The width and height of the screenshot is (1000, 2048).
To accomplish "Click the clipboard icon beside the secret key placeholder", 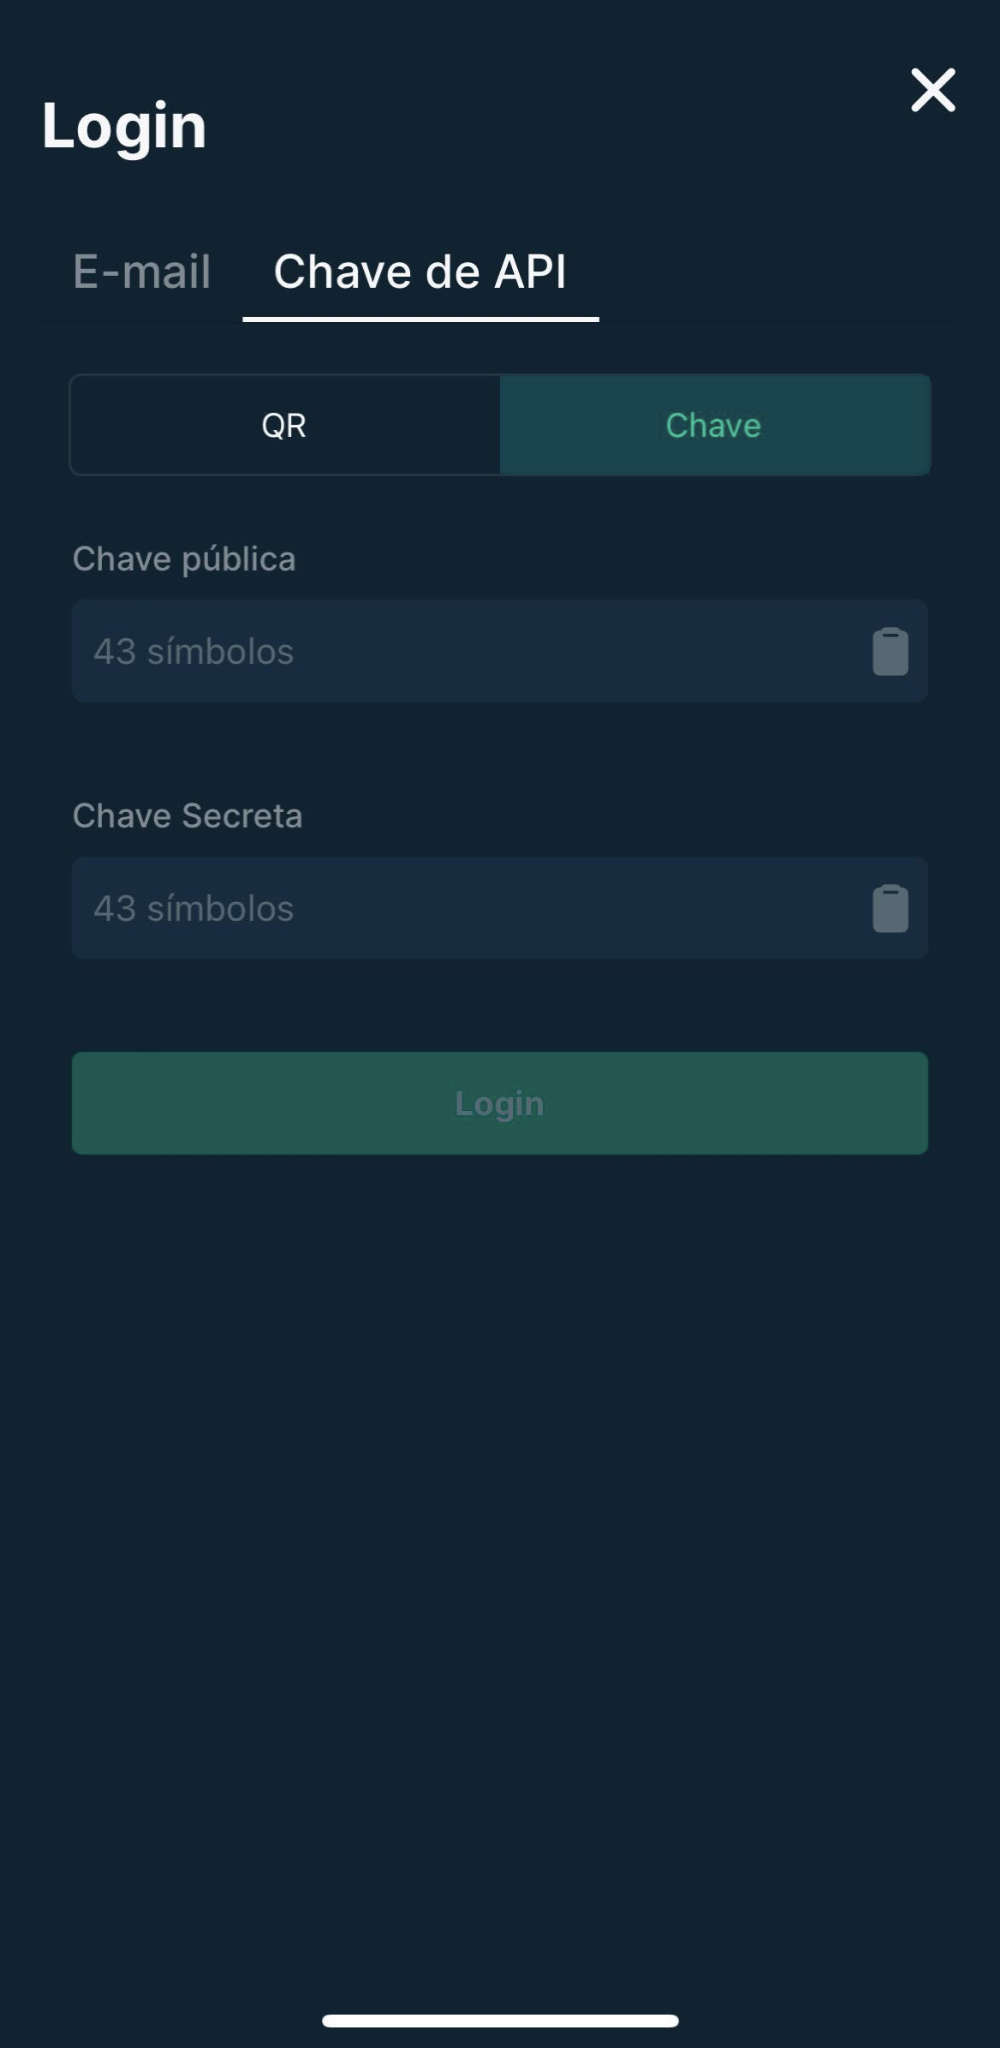I will point(890,909).
